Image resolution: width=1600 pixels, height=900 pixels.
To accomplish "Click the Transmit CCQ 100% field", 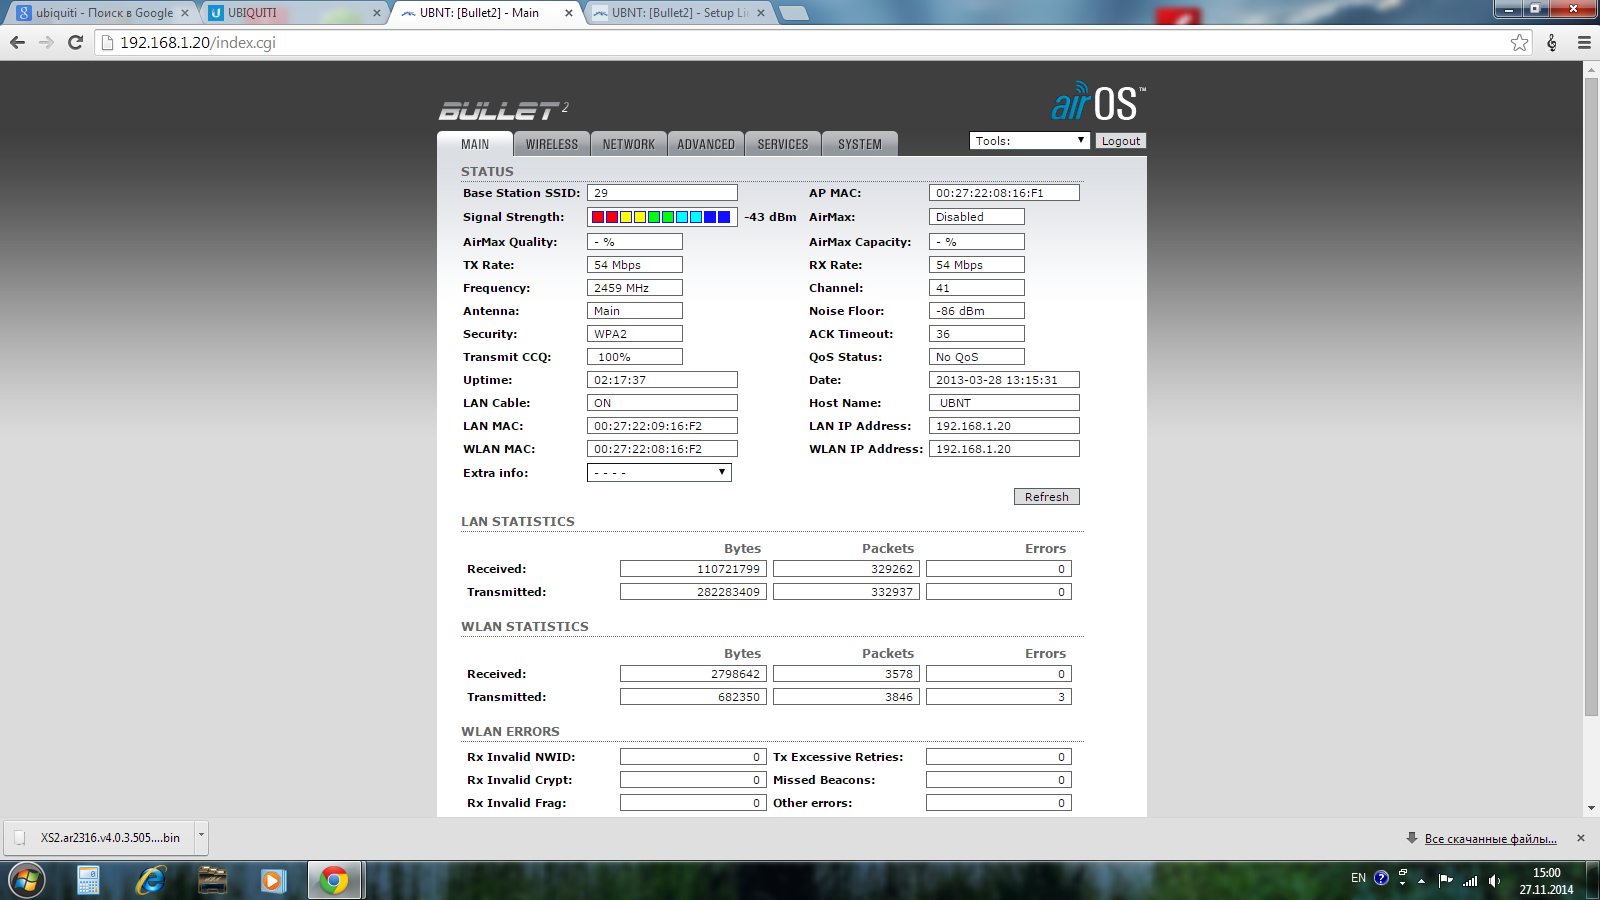I will pos(635,357).
